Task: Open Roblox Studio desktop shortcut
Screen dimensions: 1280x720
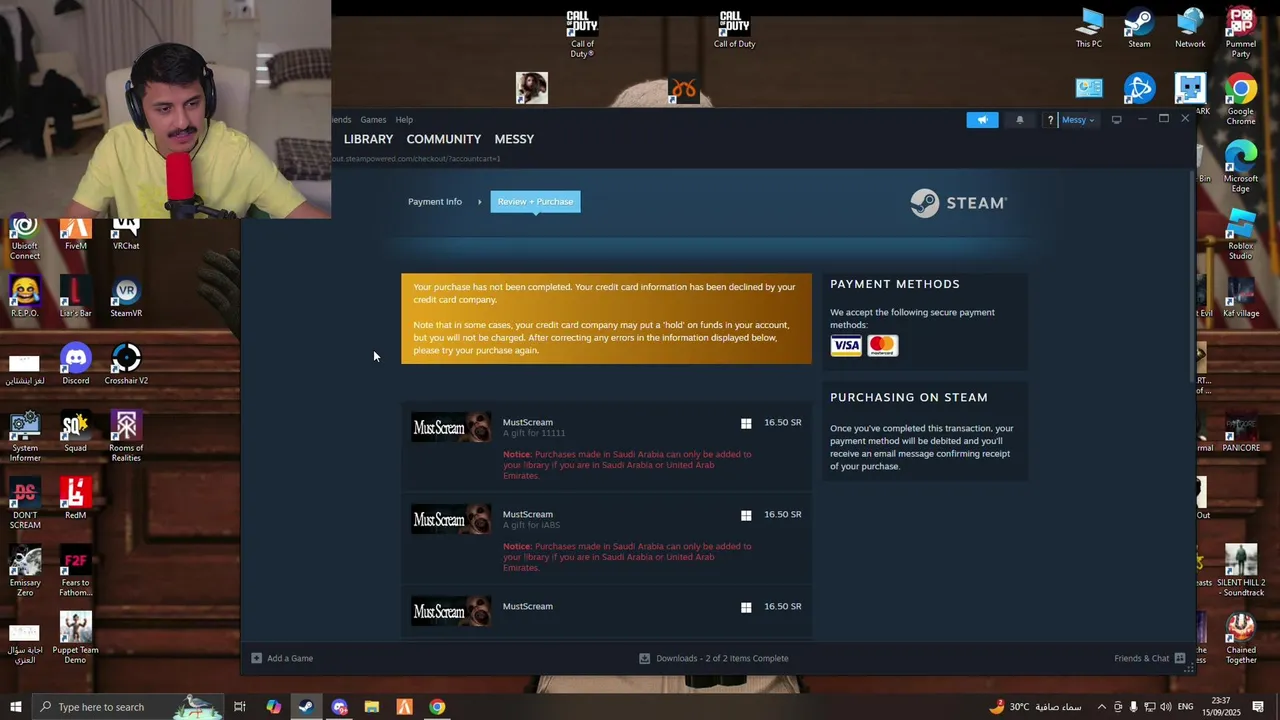Action: click(x=1241, y=235)
